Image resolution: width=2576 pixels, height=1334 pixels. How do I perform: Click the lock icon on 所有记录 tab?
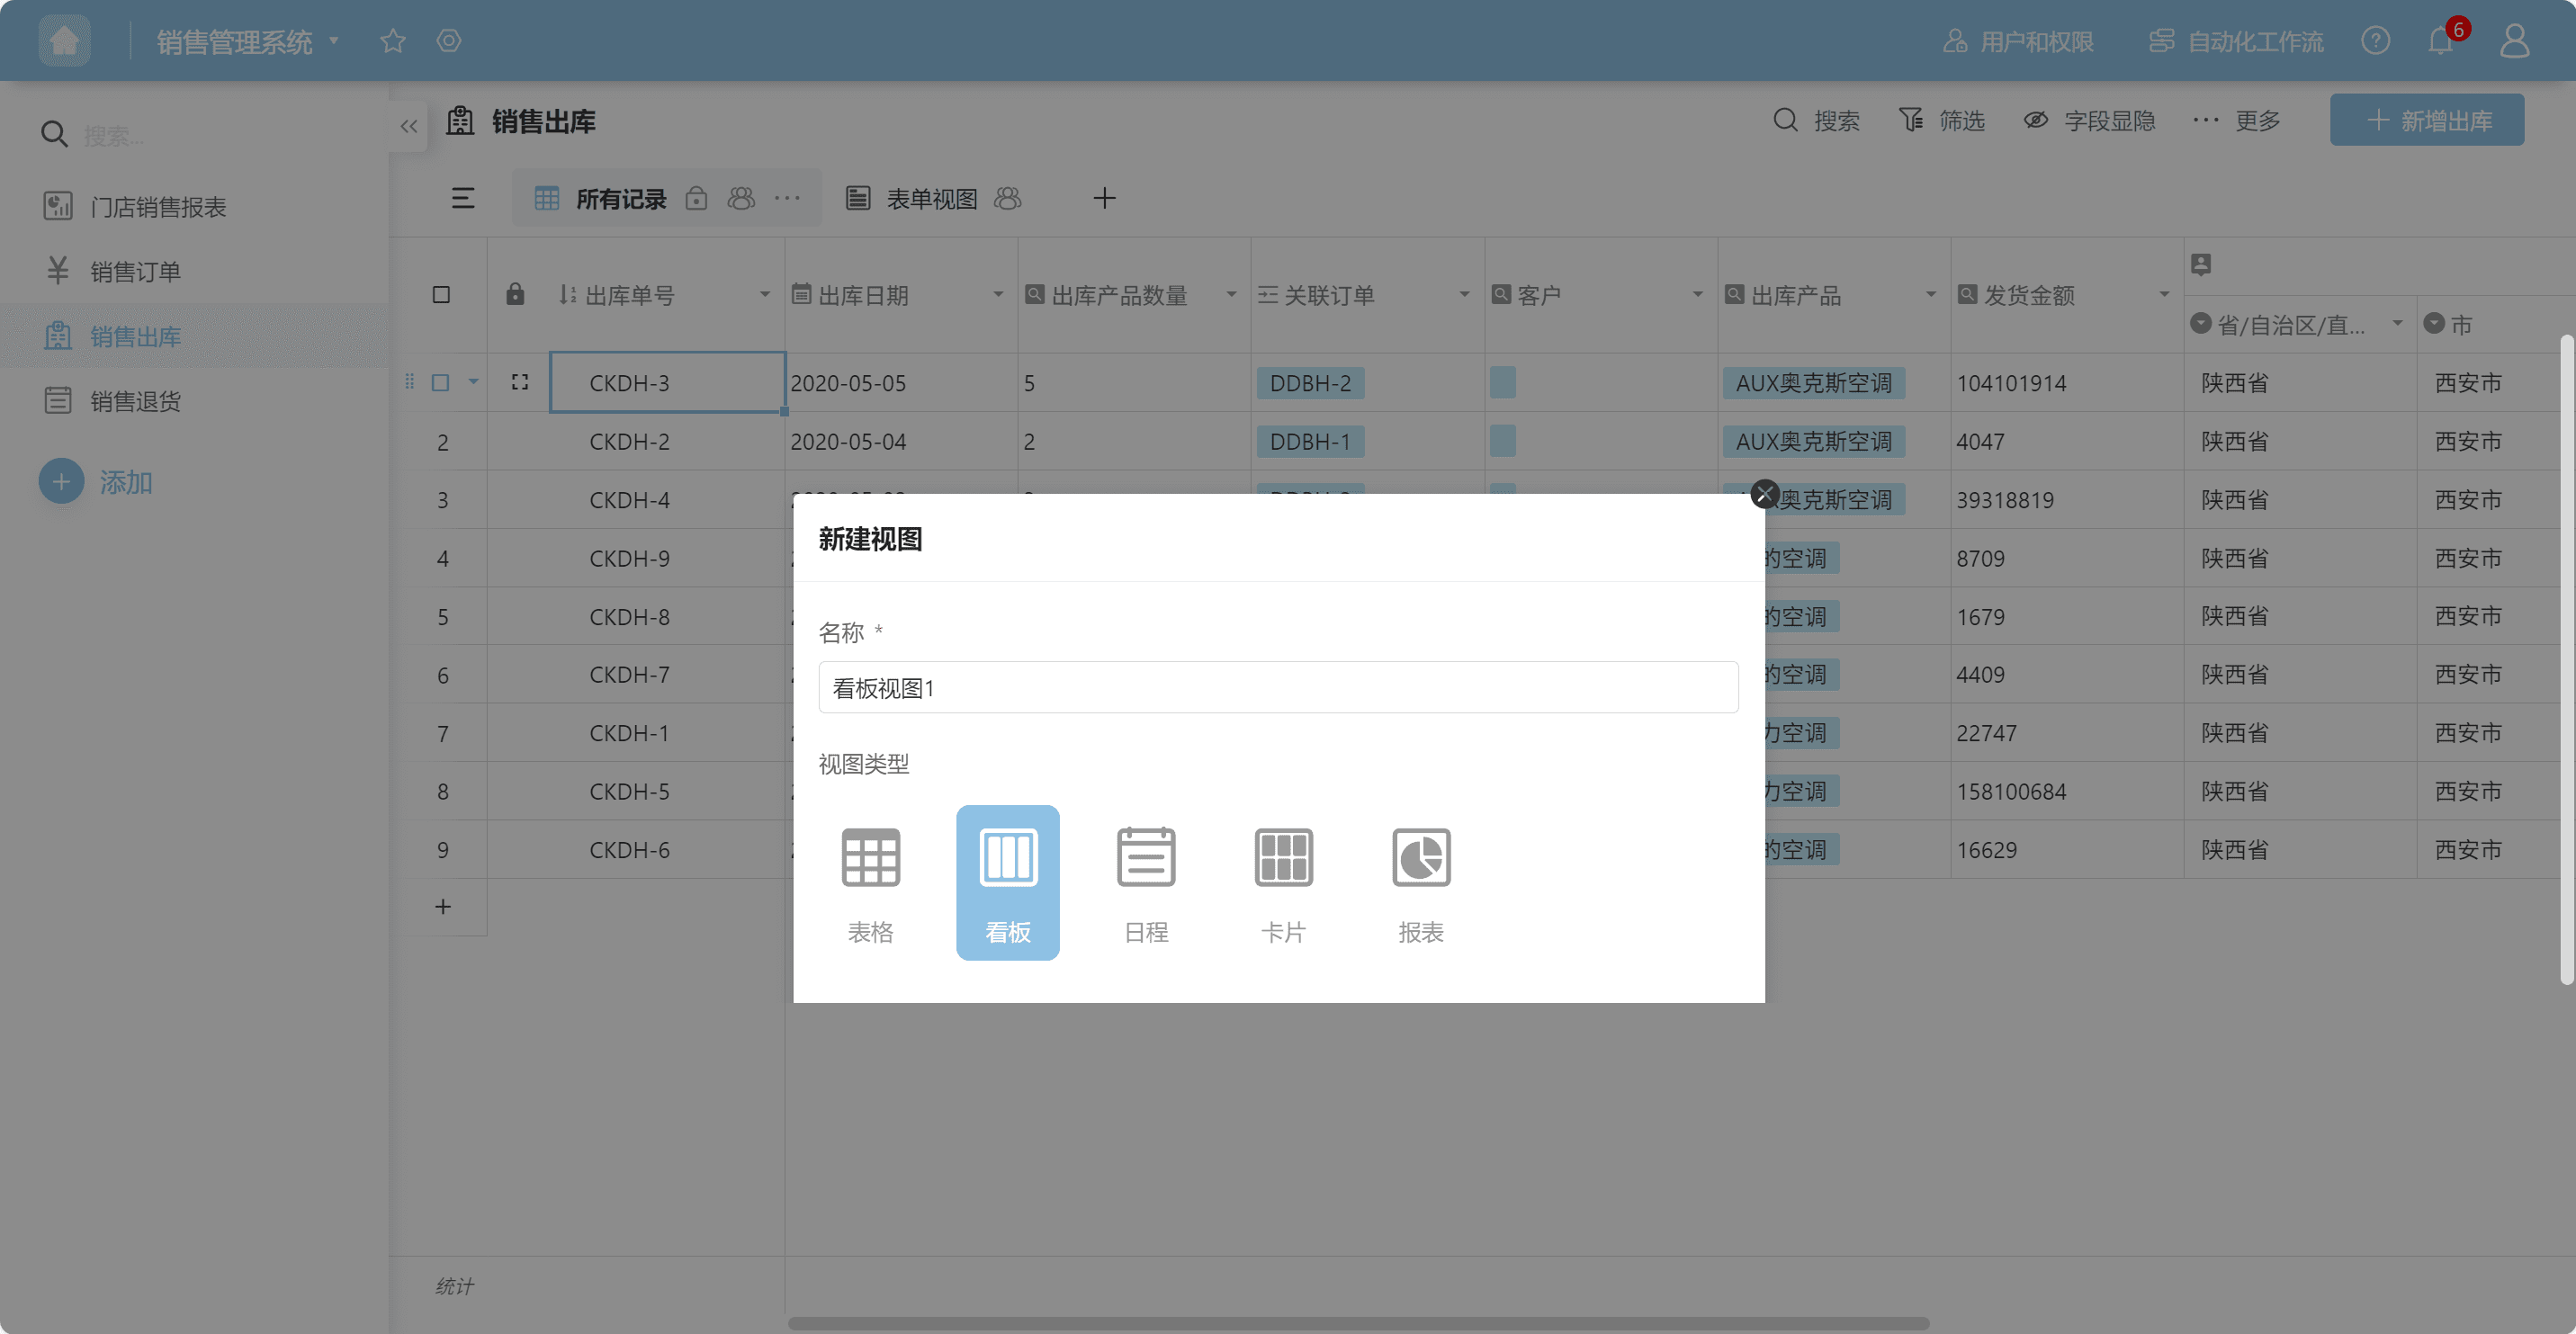[x=697, y=198]
